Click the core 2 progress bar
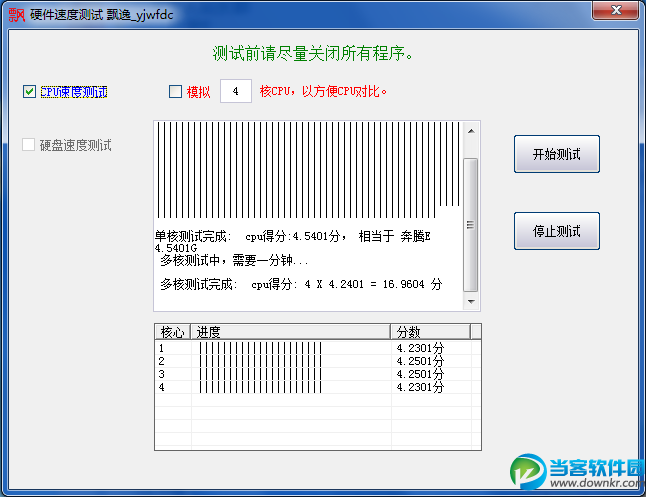The width and height of the screenshot is (646, 497). tap(260, 361)
